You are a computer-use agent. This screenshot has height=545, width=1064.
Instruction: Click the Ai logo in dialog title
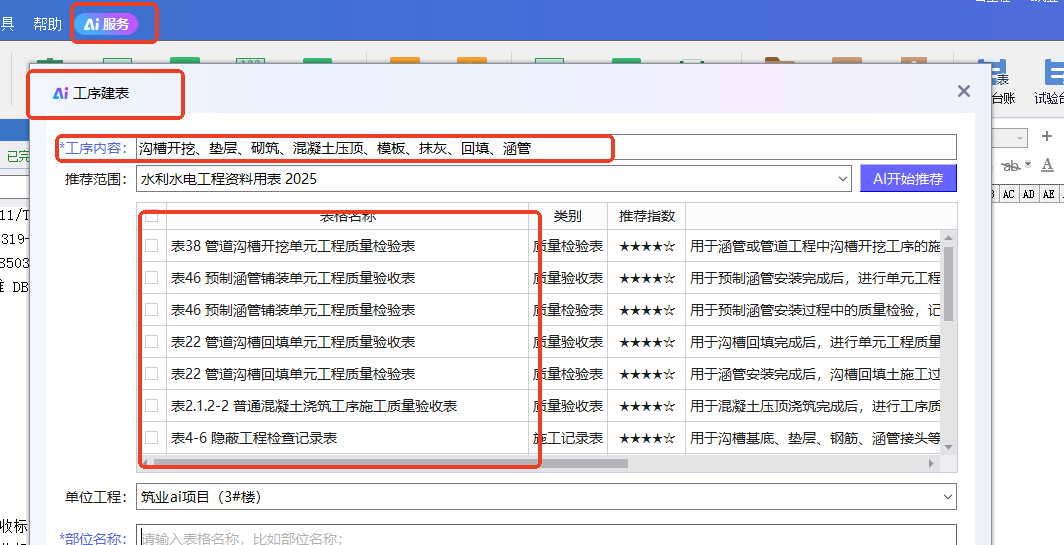(x=61, y=94)
